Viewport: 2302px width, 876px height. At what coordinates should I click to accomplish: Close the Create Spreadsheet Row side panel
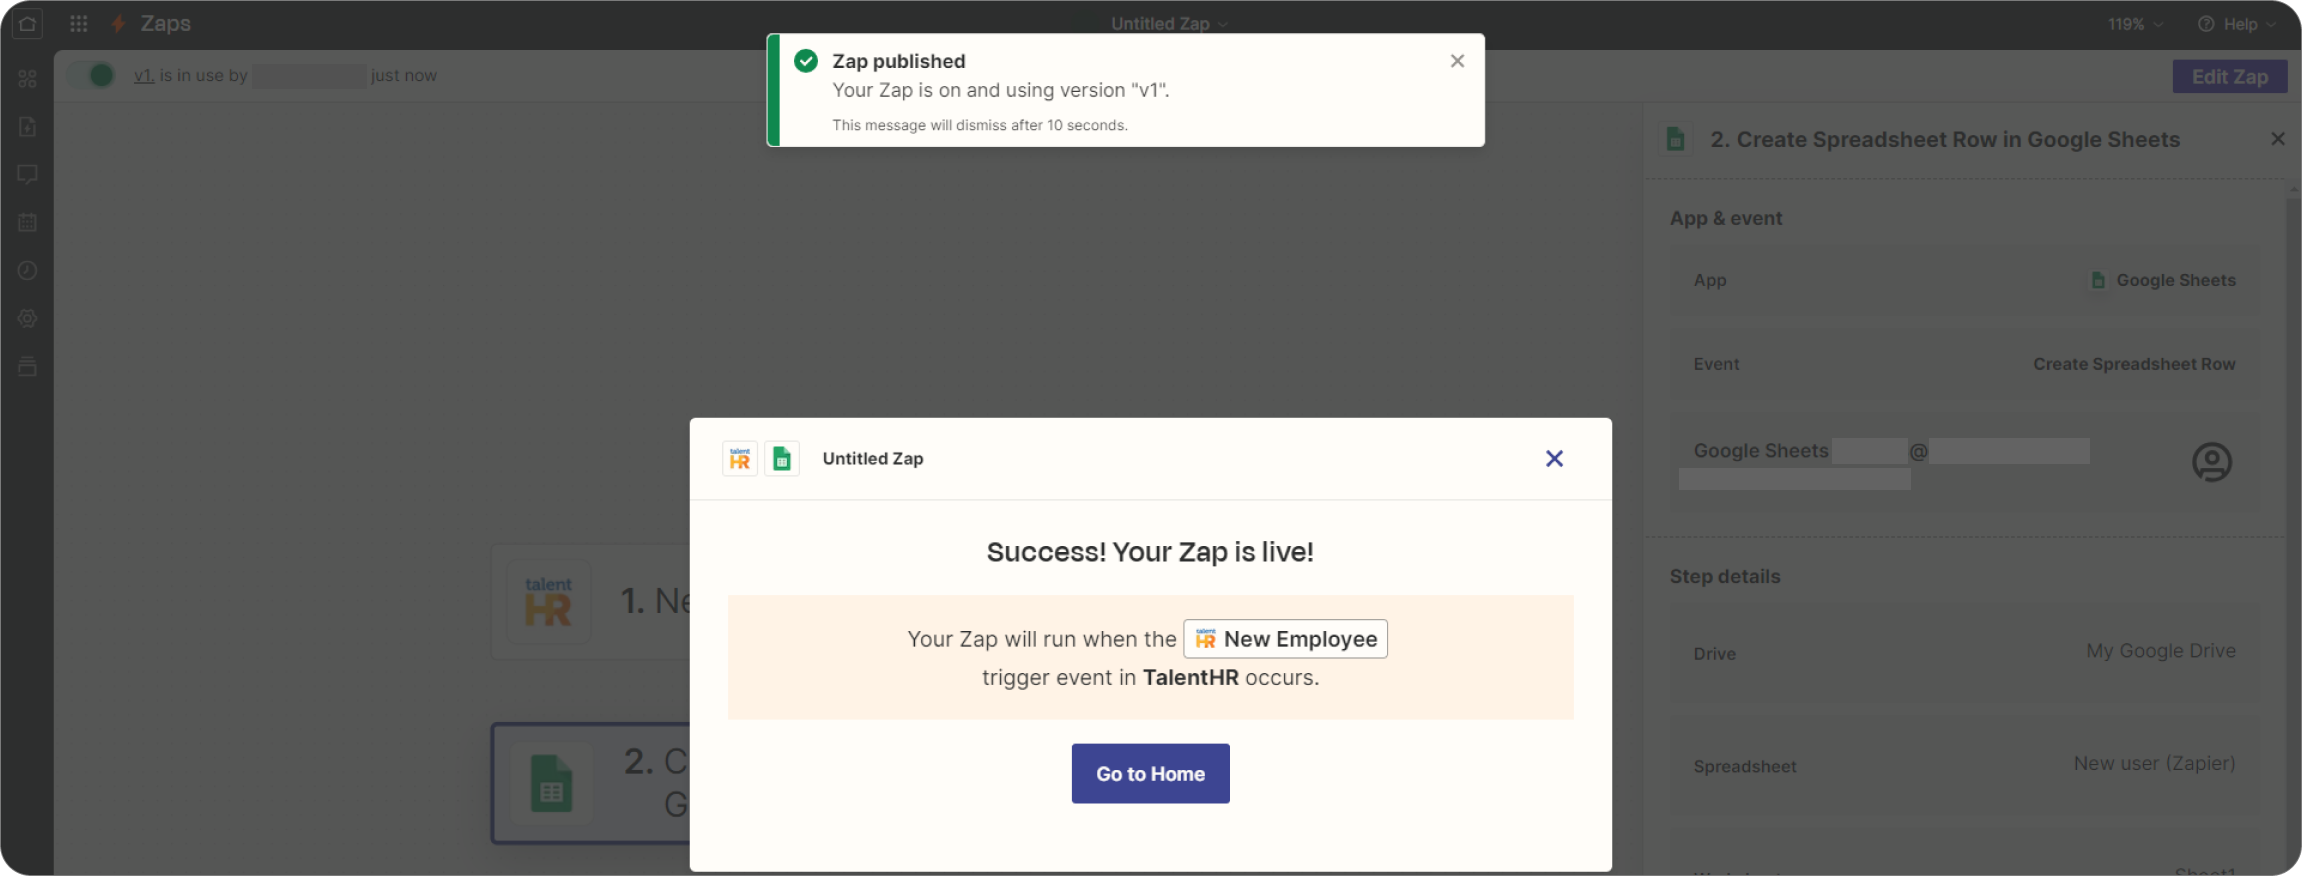click(x=2277, y=139)
